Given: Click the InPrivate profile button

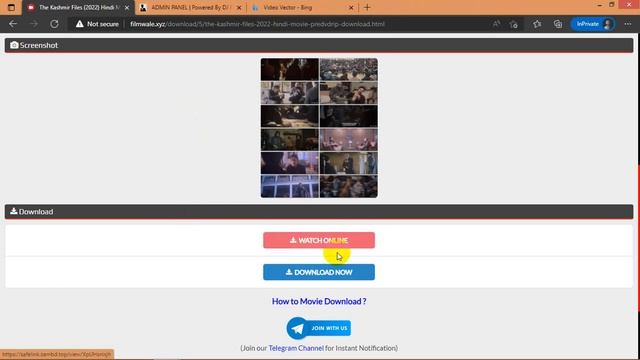Looking at the screenshot, I should coord(593,24).
